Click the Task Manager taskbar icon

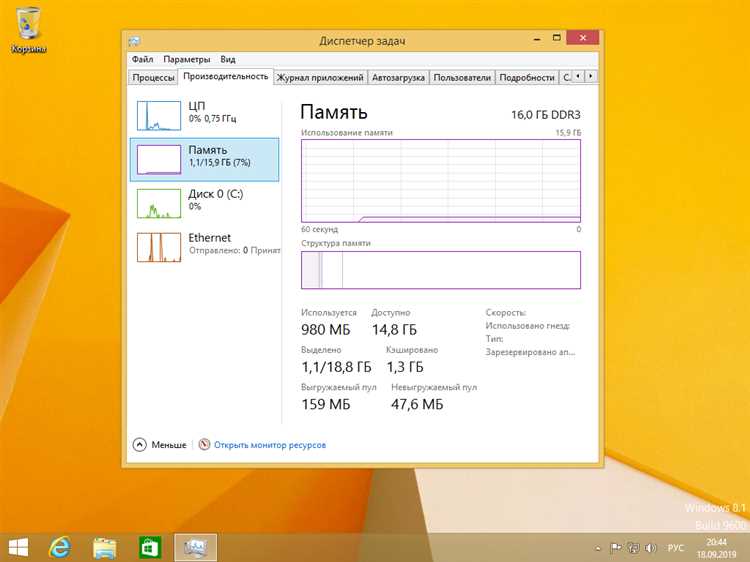[x=195, y=547]
